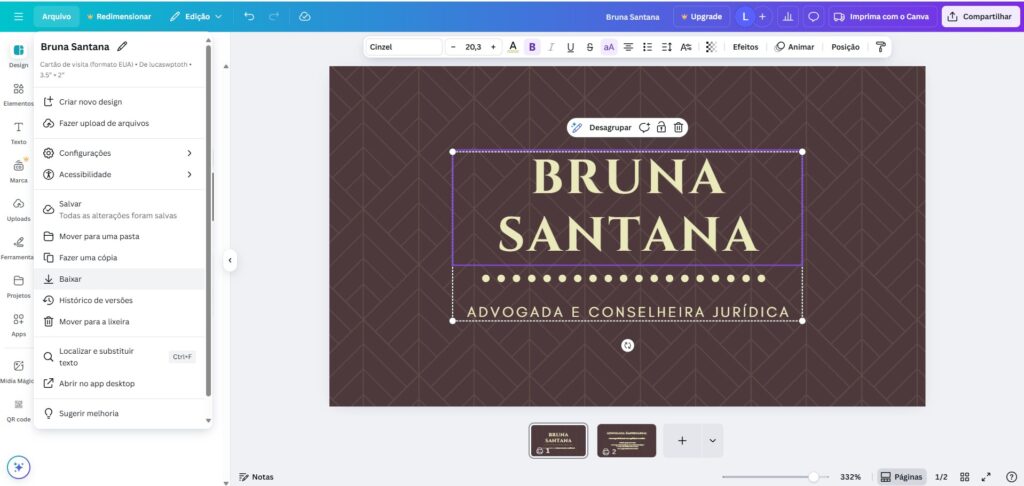Toggle underline formatting
The image size is (1024, 486).
[571, 47]
